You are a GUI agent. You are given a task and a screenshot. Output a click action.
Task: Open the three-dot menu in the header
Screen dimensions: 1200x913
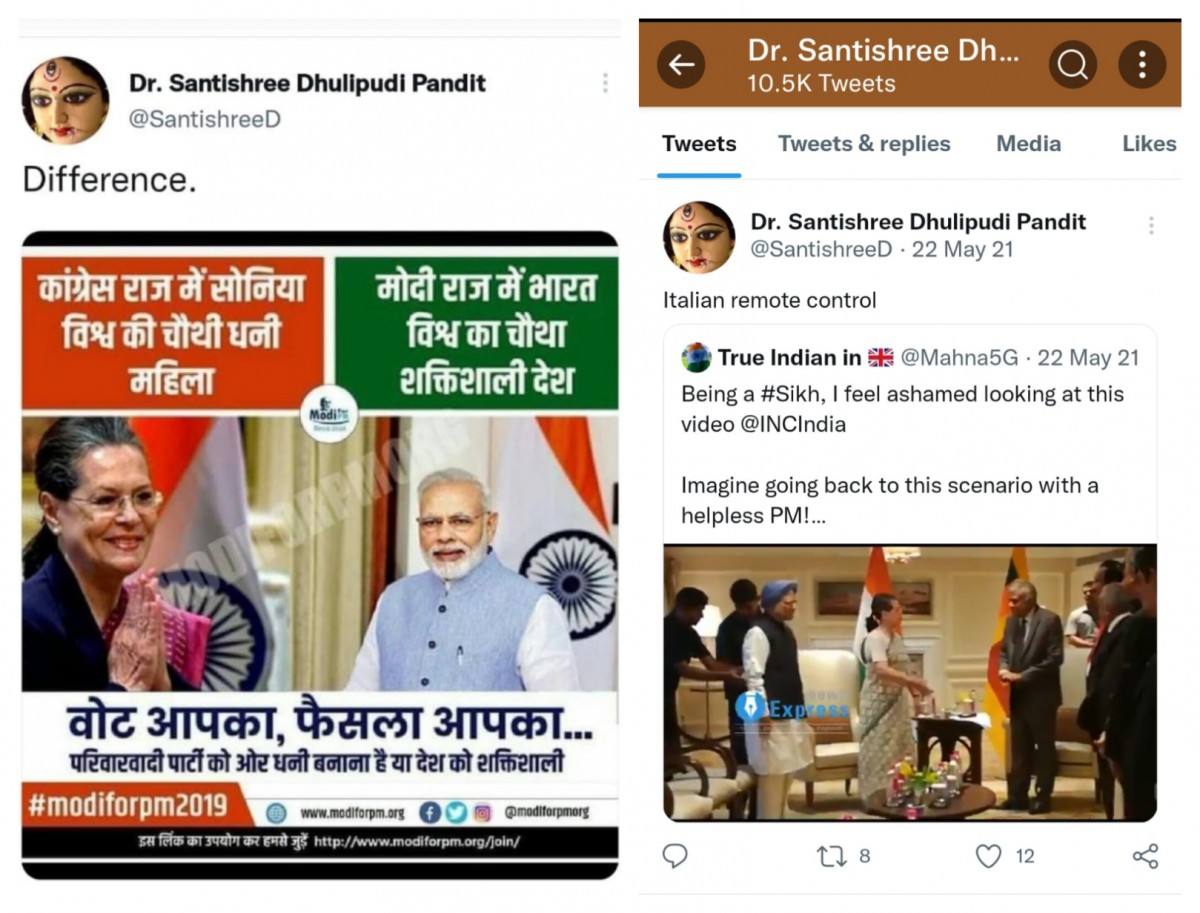(1142, 65)
